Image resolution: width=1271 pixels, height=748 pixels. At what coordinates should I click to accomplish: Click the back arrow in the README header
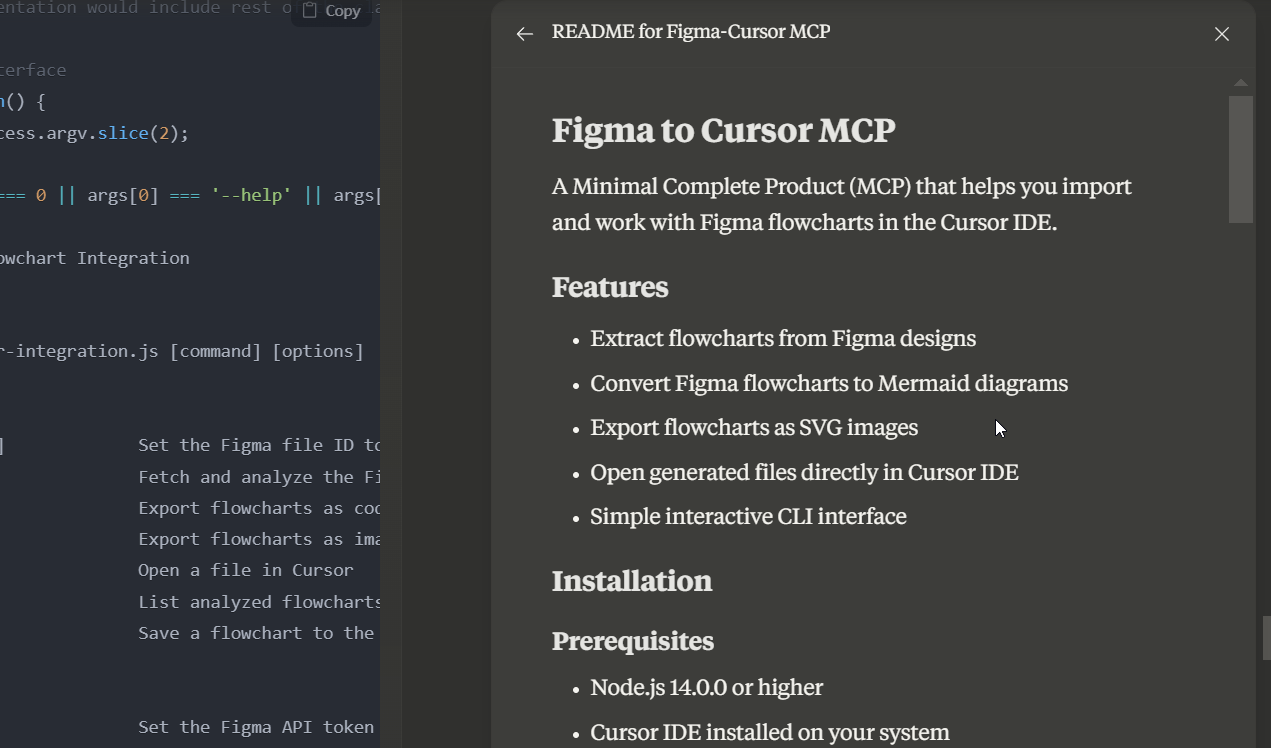tap(524, 33)
